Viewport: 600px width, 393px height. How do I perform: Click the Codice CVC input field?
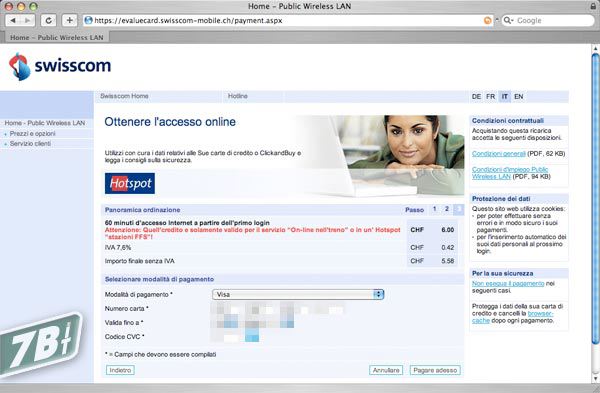tap(235, 337)
